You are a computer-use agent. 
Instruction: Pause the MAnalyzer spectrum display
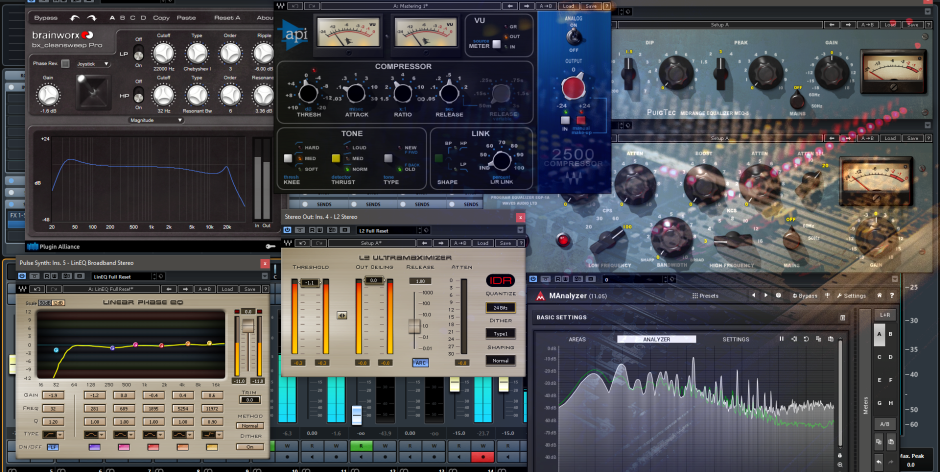782,339
